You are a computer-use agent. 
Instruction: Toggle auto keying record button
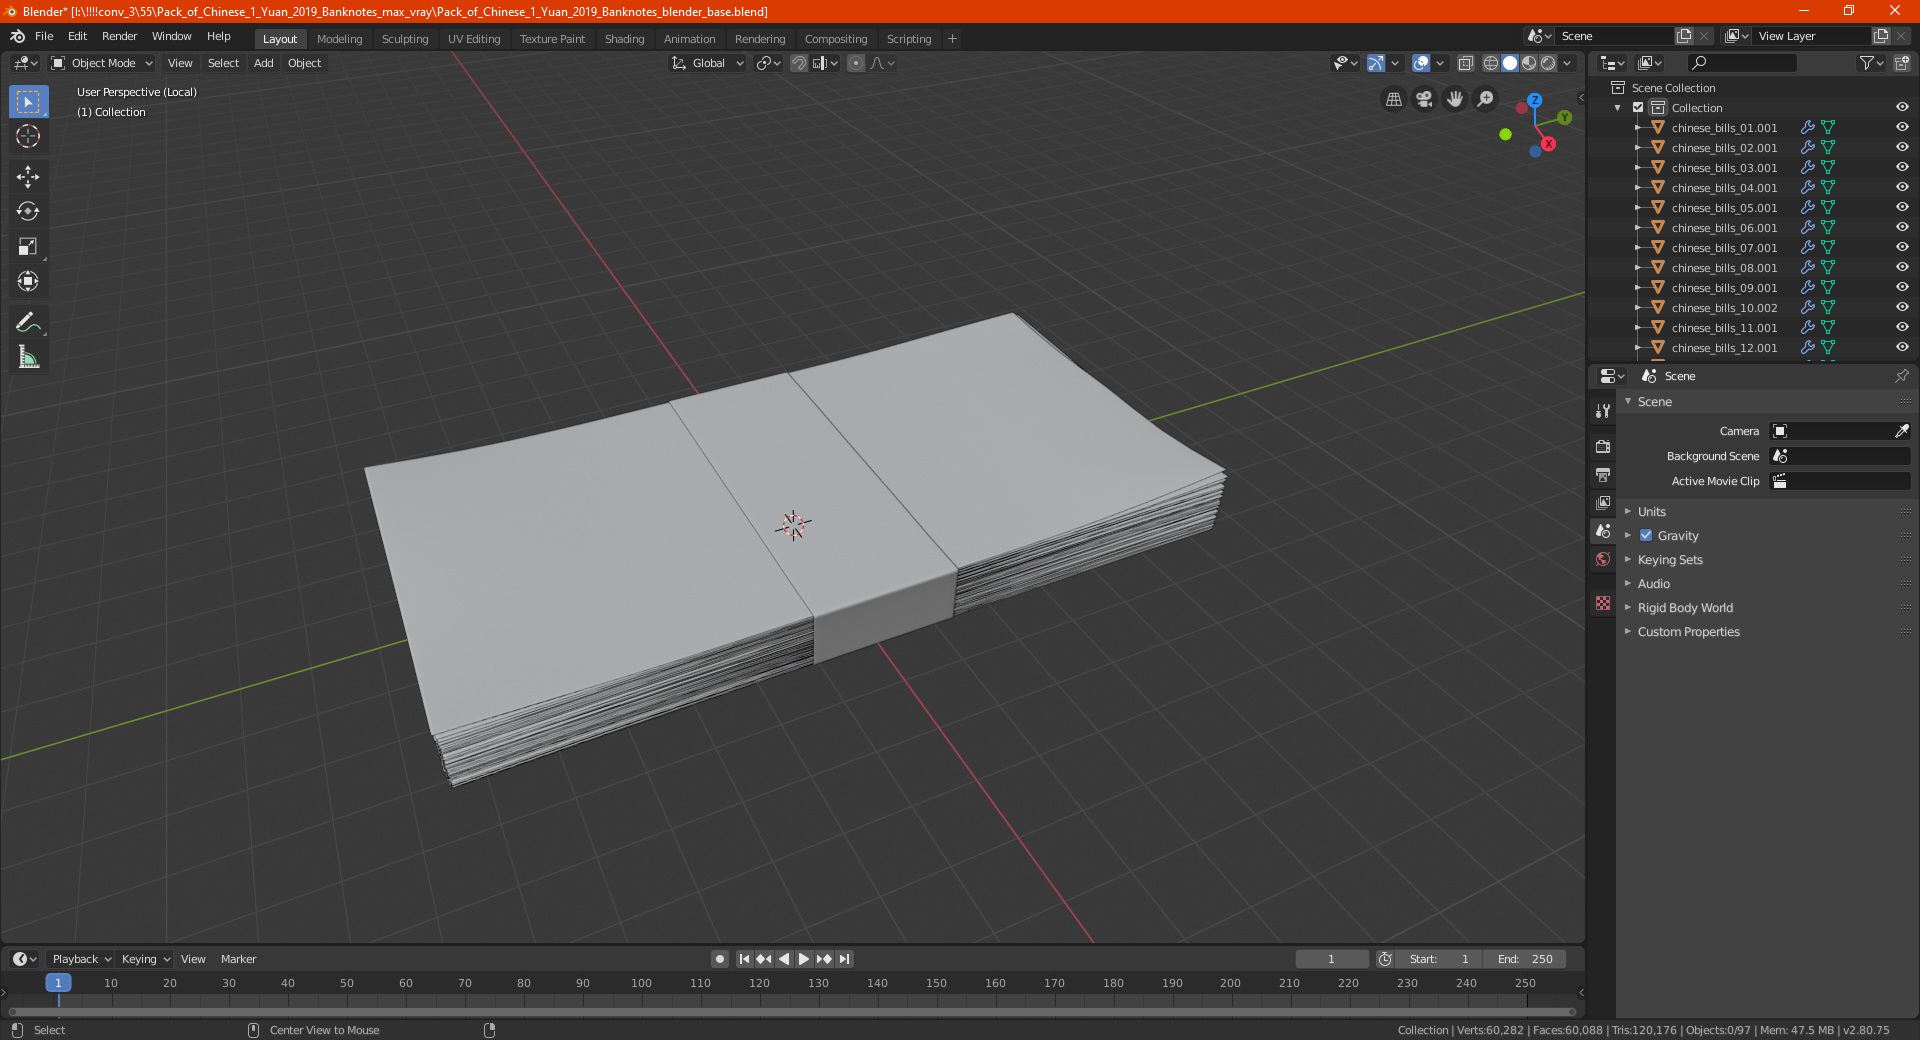(720, 959)
